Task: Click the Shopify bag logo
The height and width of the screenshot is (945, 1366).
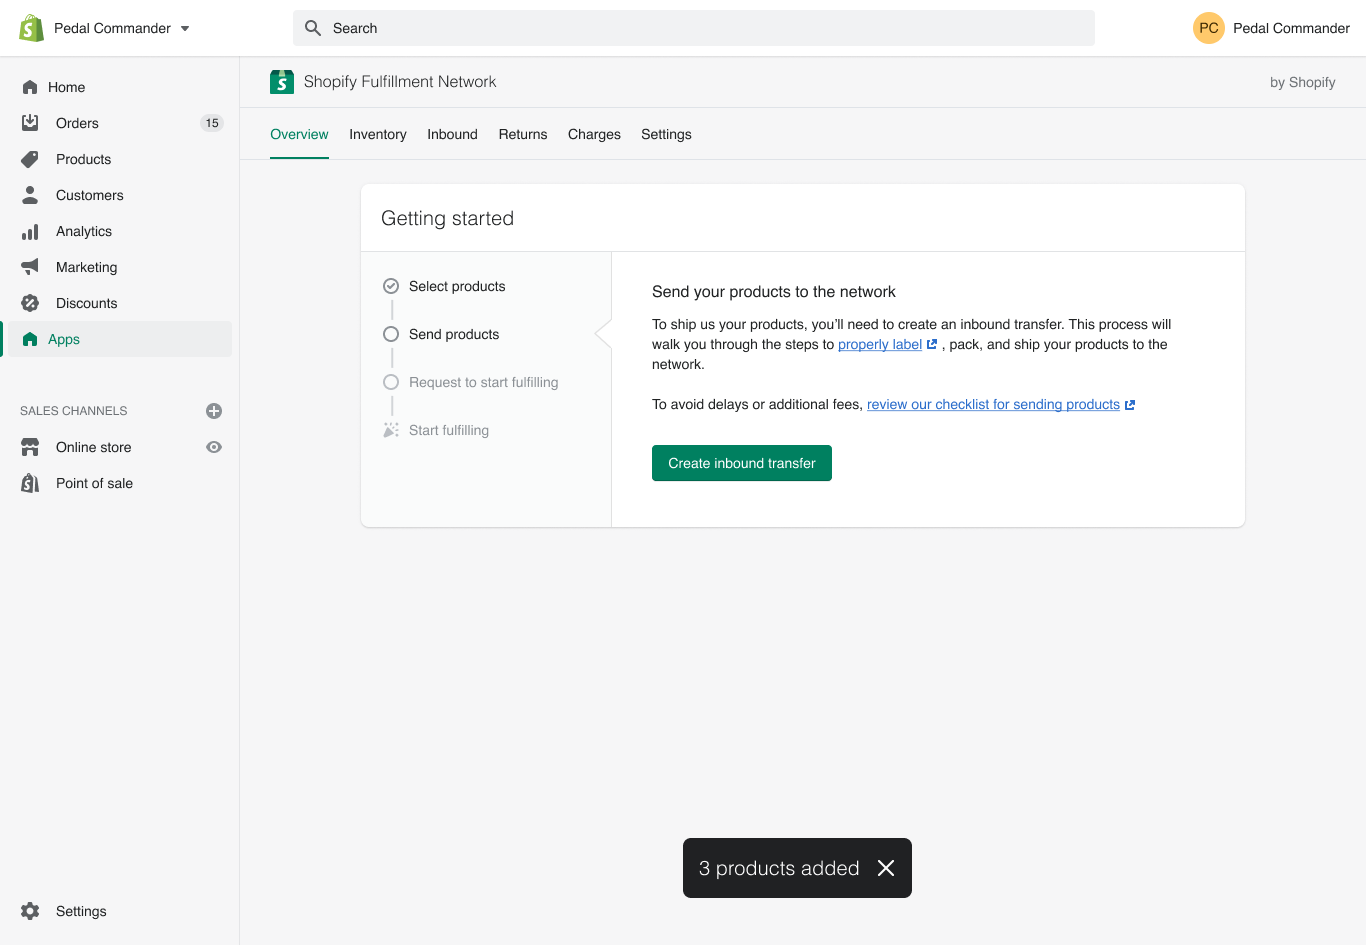Action: click(x=32, y=28)
